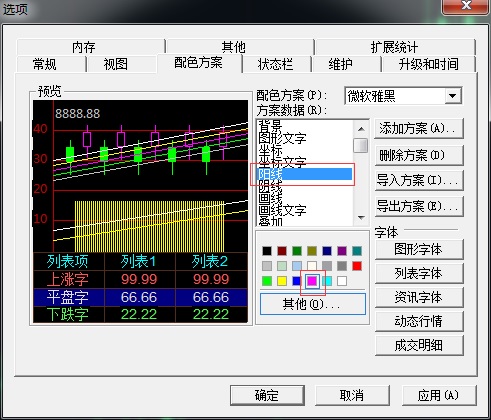Select 画线文字 in the data list
This screenshot has height=420, width=491.
tap(282, 210)
